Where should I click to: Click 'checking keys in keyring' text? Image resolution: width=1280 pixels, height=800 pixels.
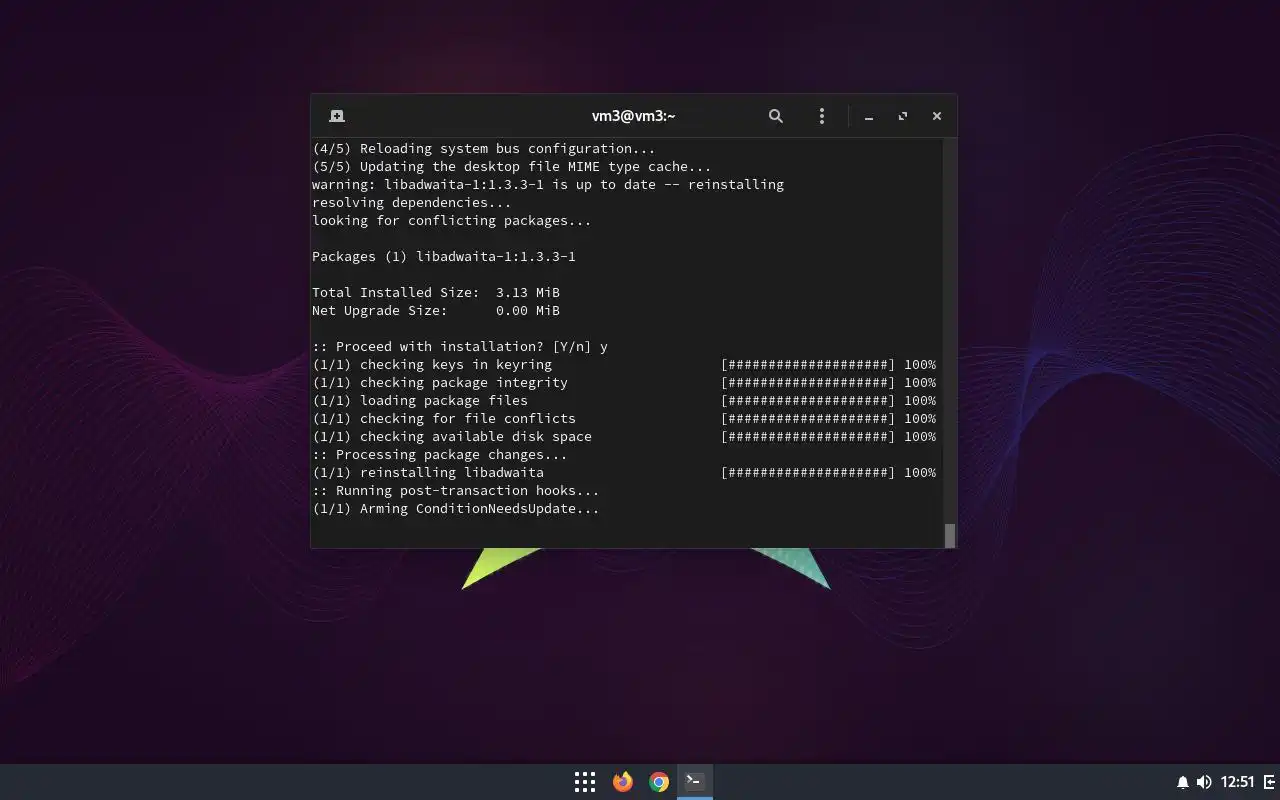point(456,364)
